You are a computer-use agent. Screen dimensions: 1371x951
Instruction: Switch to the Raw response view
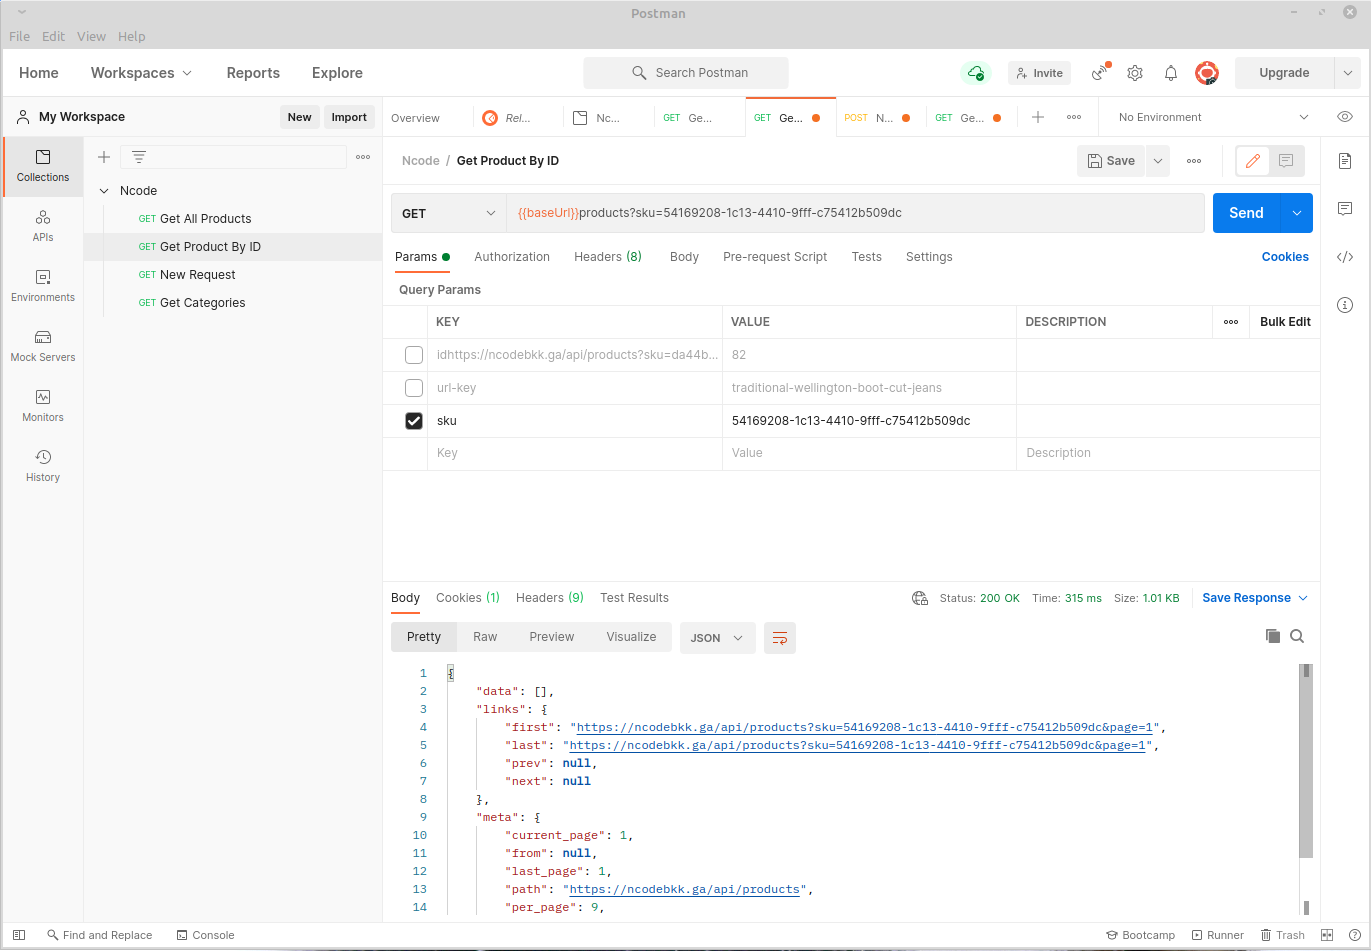click(485, 637)
